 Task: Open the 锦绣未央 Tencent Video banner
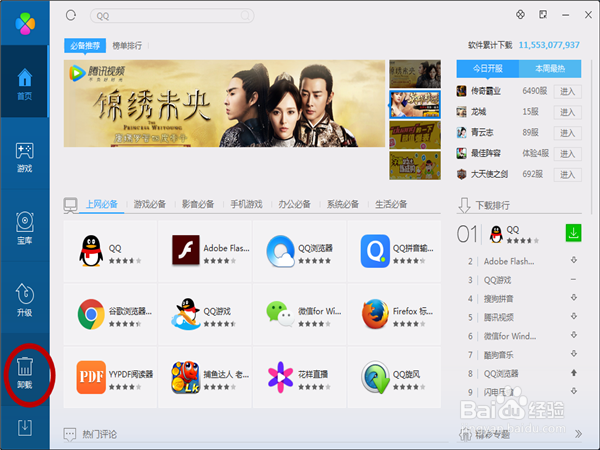224,103
